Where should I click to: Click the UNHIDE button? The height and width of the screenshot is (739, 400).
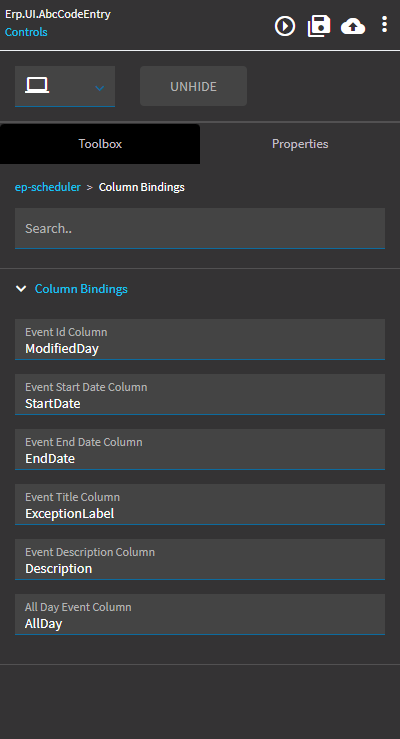(193, 86)
